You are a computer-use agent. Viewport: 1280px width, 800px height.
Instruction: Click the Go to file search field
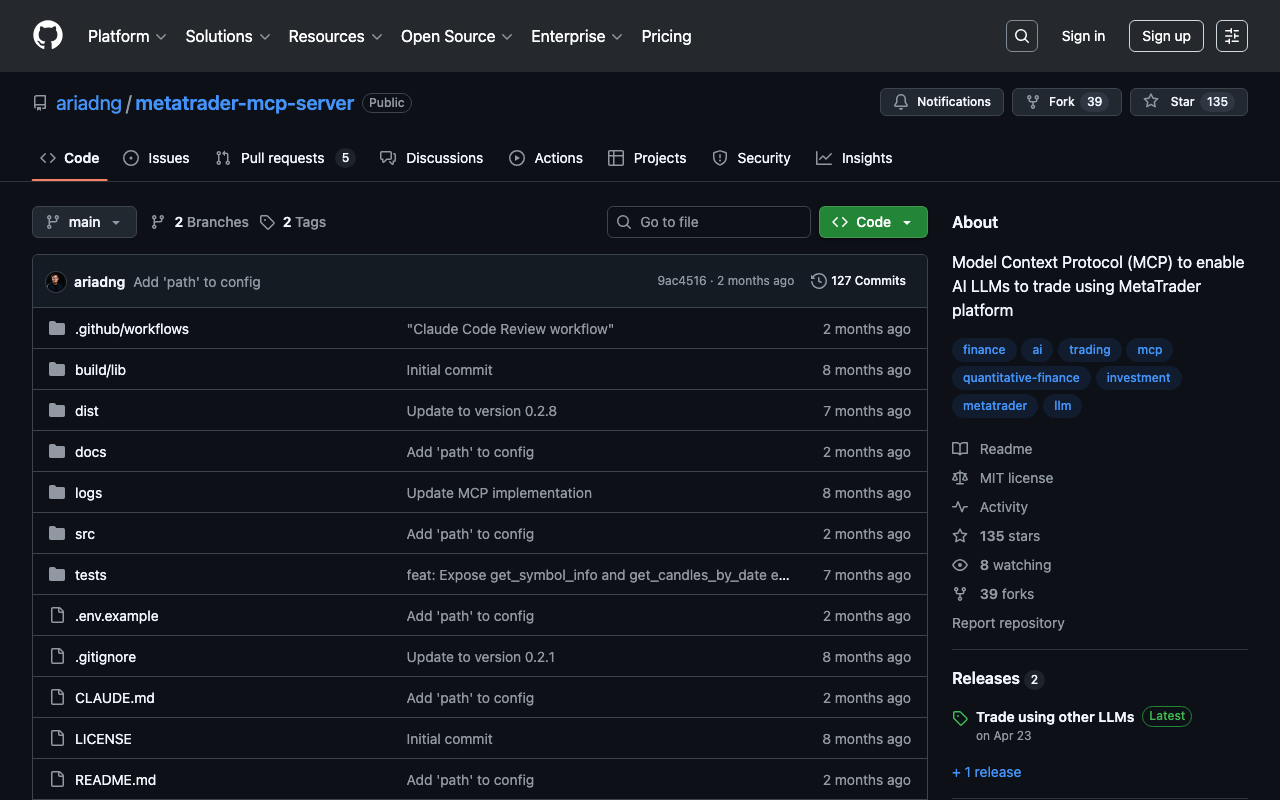pyautogui.click(x=708, y=222)
